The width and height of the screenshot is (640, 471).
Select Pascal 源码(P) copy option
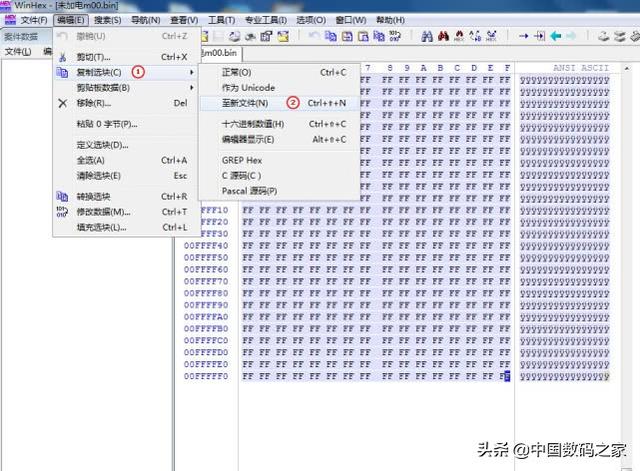tap(279, 191)
